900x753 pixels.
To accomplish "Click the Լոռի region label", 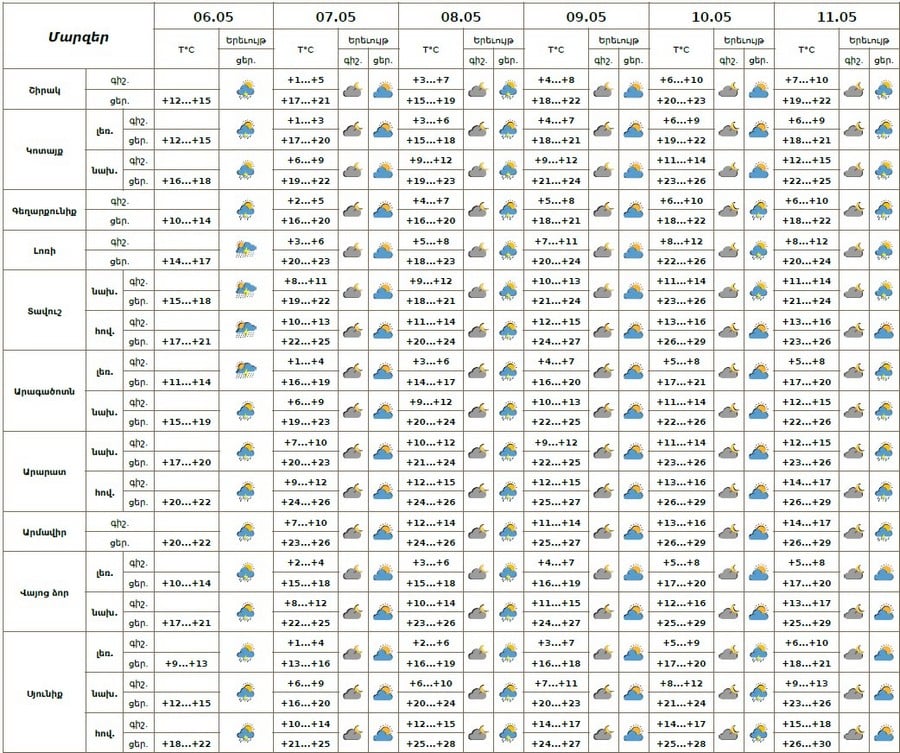I will click(44, 251).
